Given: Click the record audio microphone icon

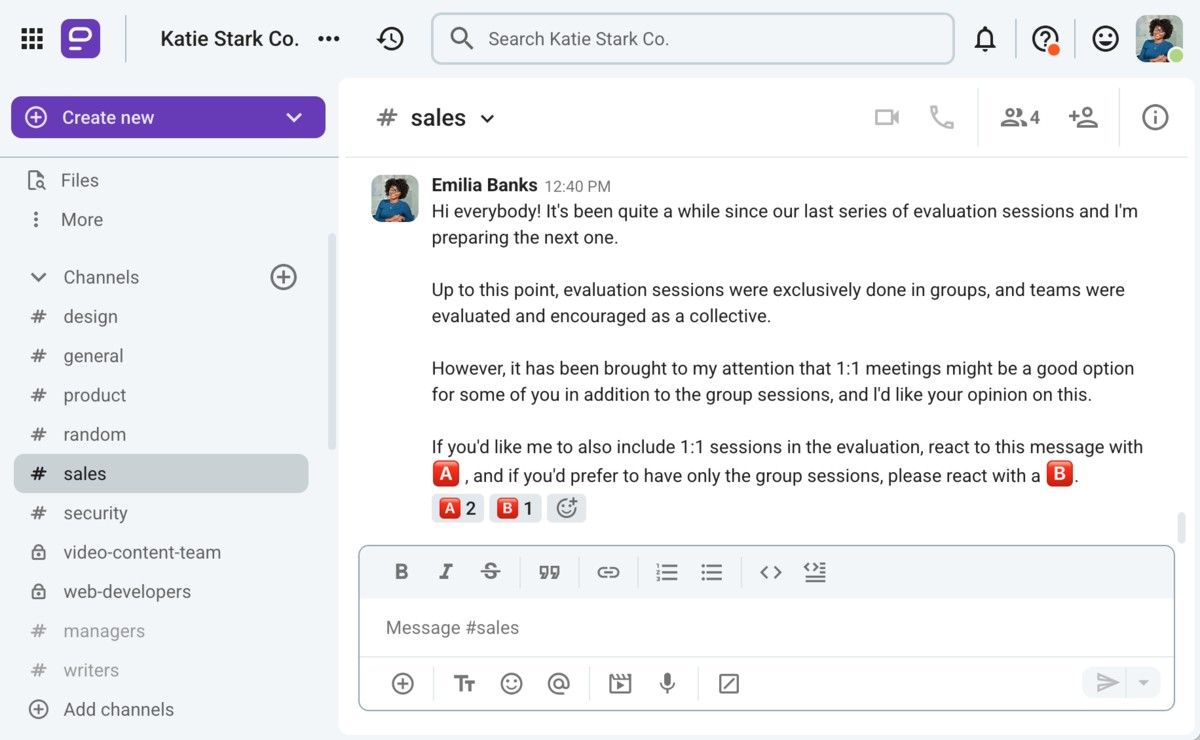Looking at the screenshot, I should pyautogui.click(x=667, y=684).
